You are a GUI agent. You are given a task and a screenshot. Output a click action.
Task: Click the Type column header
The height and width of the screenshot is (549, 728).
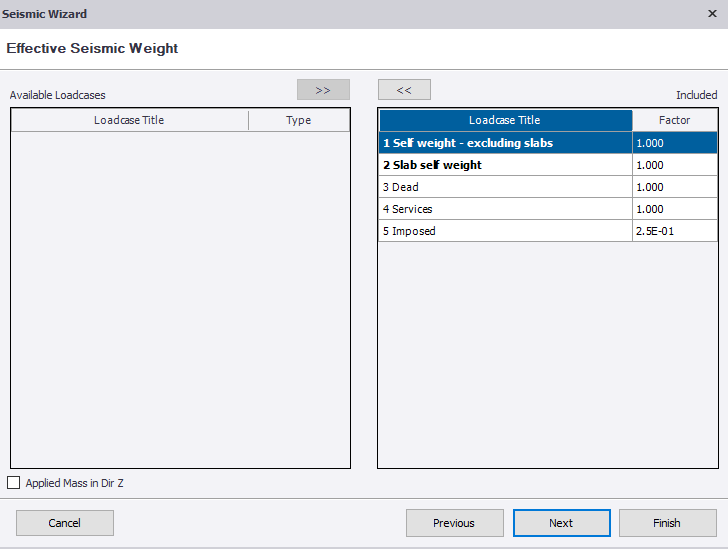(299, 120)
